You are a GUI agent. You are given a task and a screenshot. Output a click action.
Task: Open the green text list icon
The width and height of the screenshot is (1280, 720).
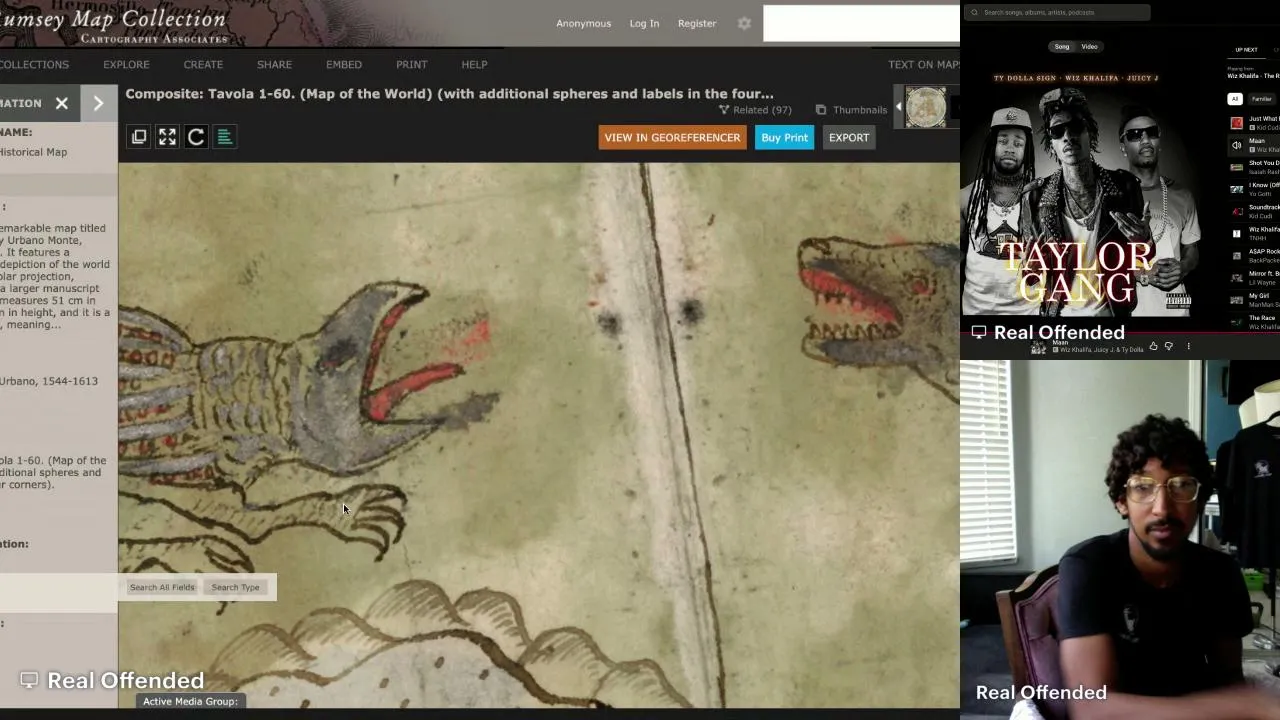pyautogui.click(x=225, y=137)
